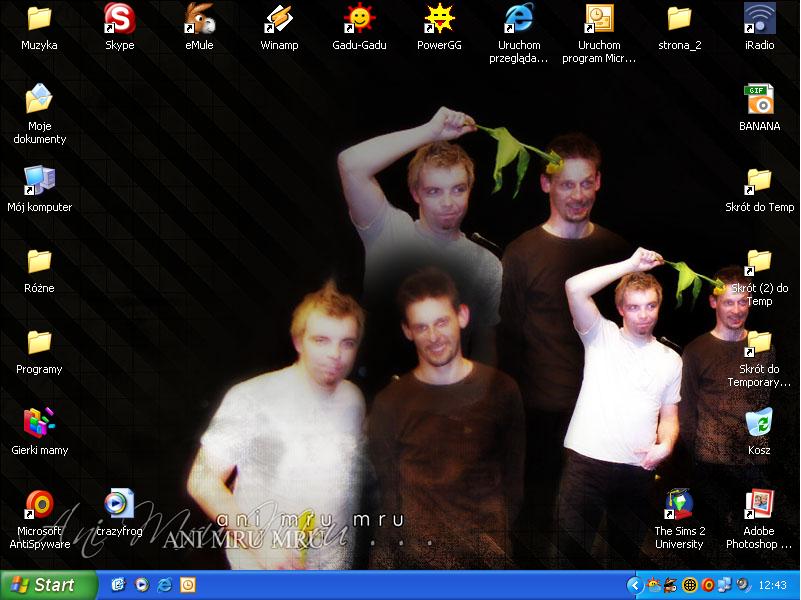This screenshot has height=600, width=801.
Task: Select the 'Uruchom program Micr...' Outlook shortcut
Action: [x=599, y=33]
